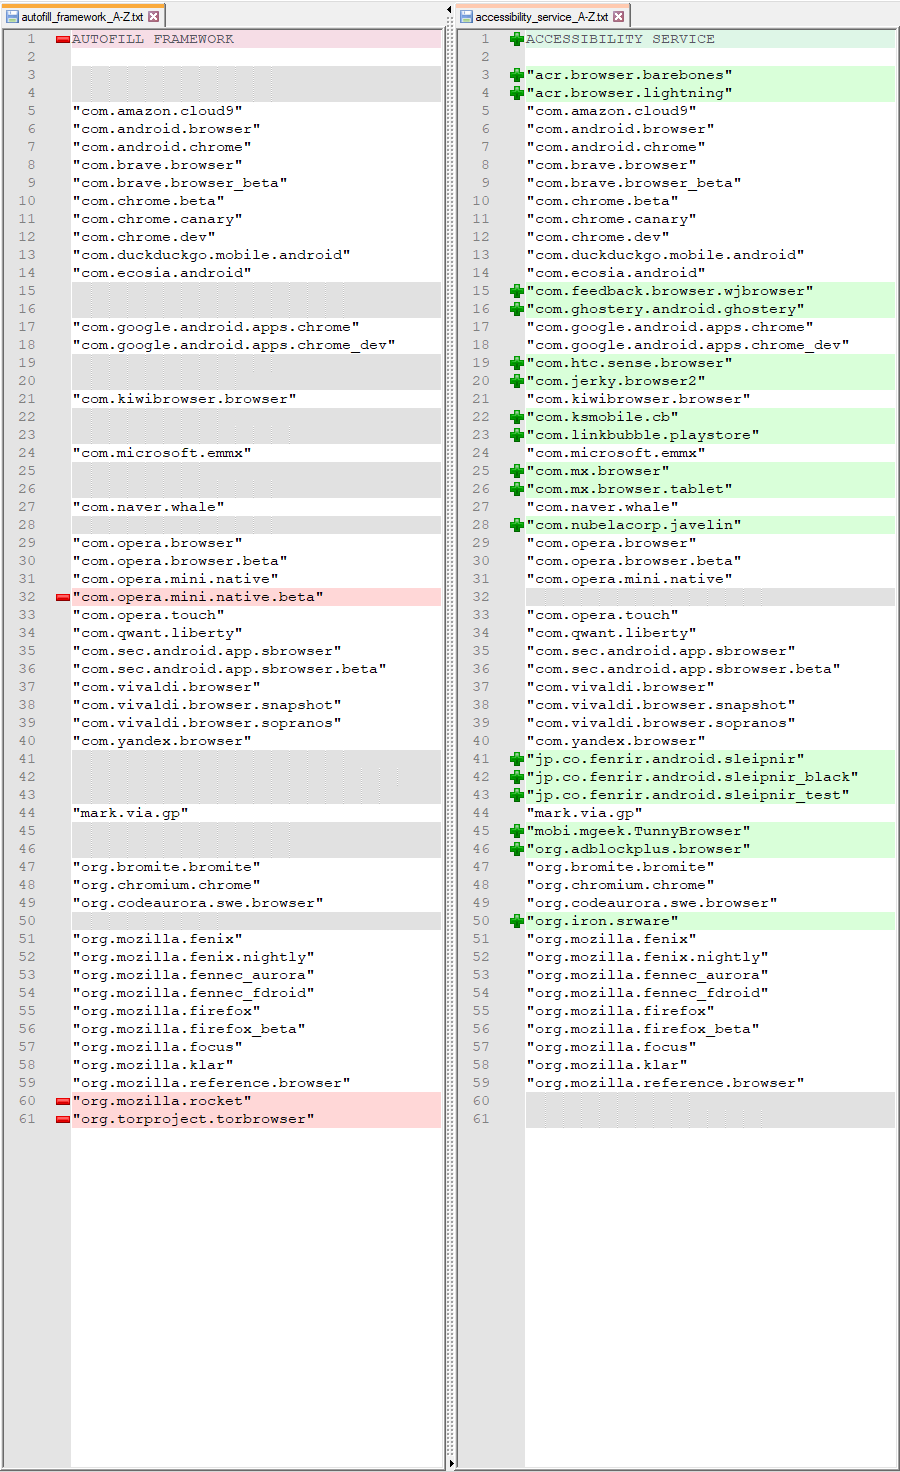This screenshot has width=900, height=1472.
Task: Click "org.mozilla.fennec_fdroid" in left pane
Action: (x=193, y=993)
